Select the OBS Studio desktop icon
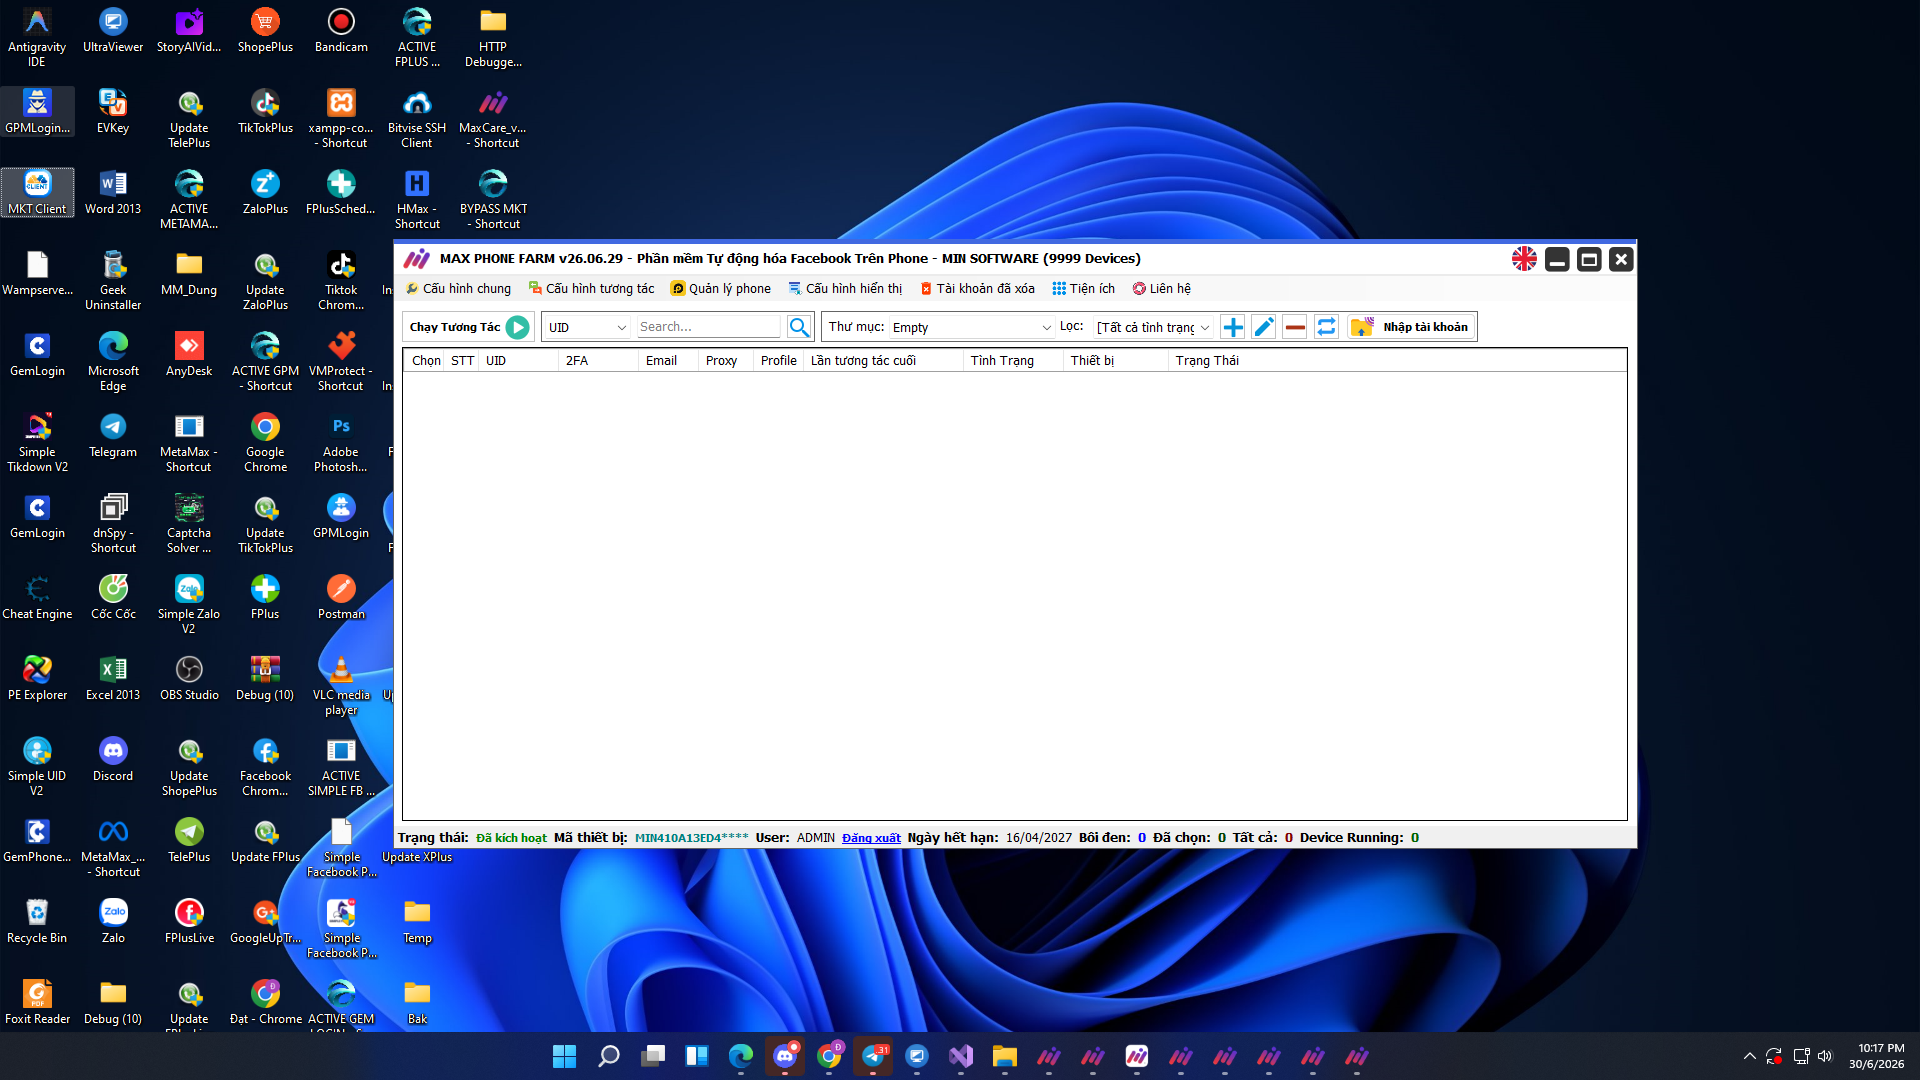 click(x=189, y=679)
